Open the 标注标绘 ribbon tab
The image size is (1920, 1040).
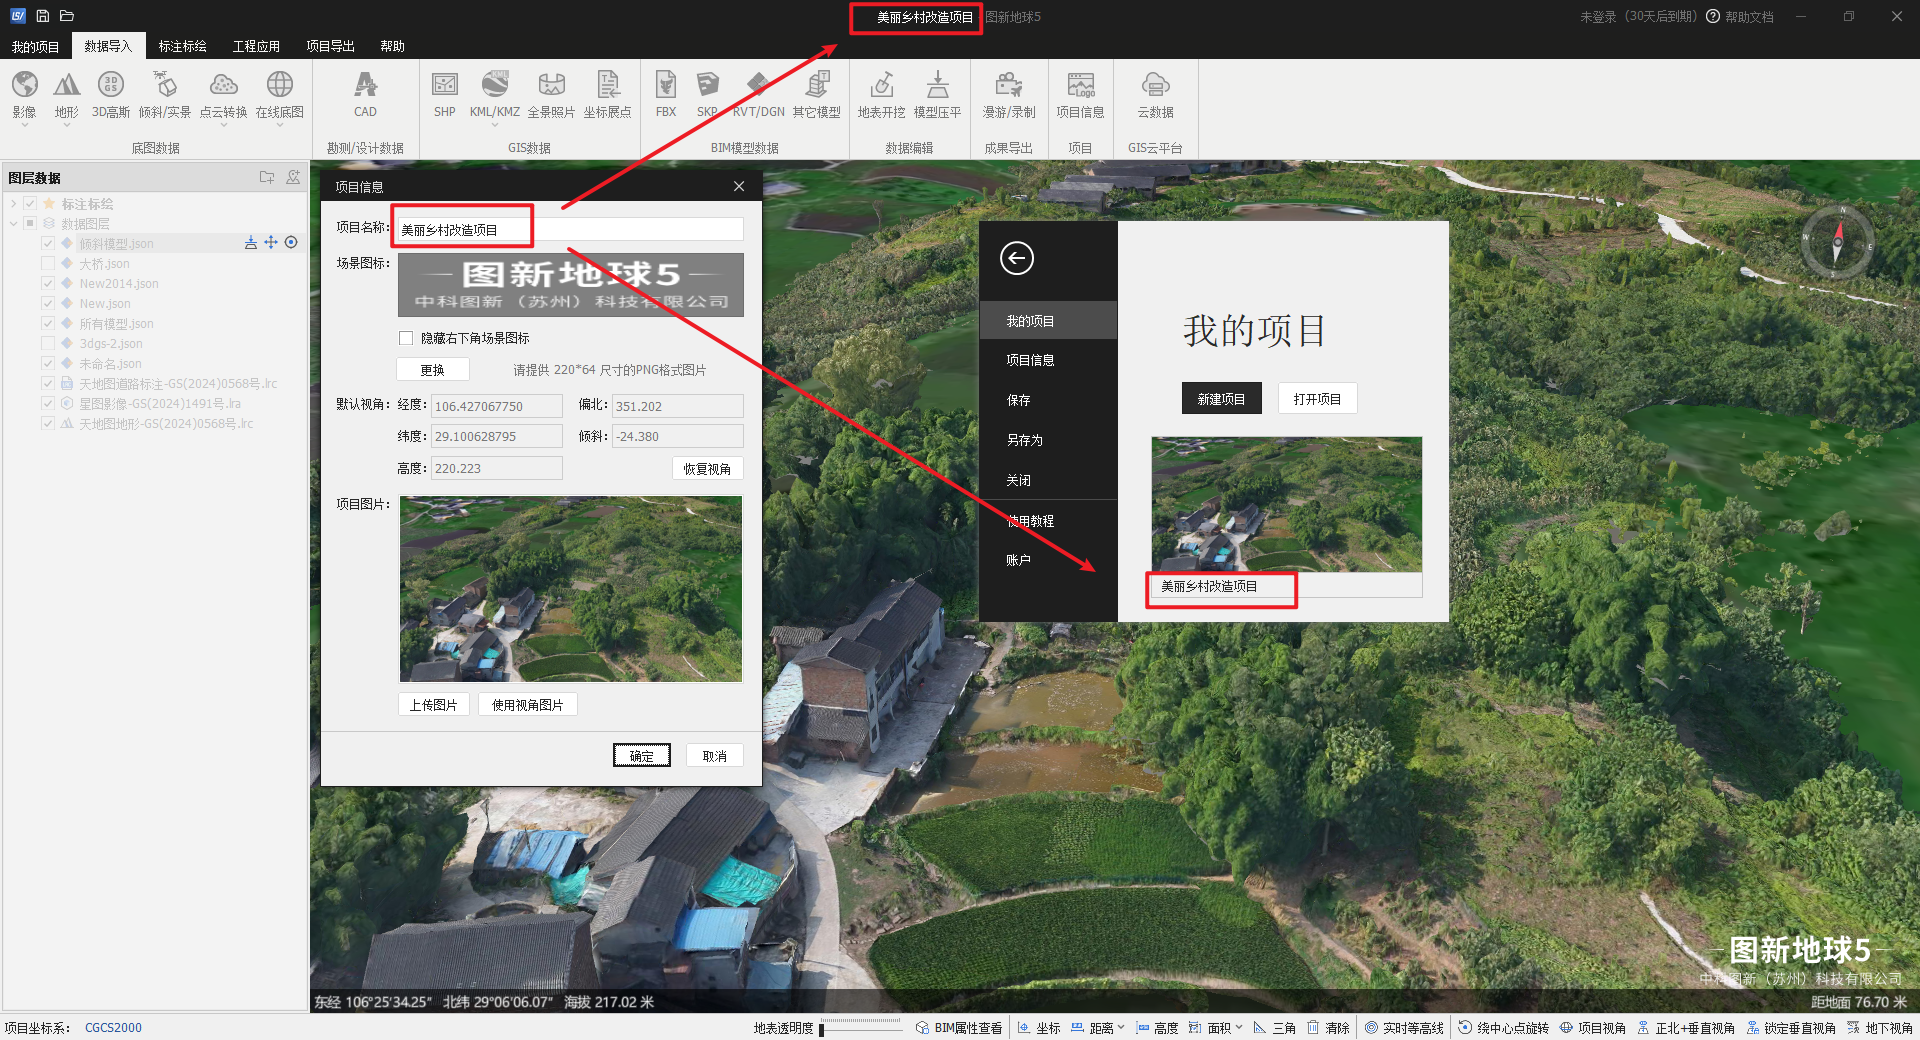182,46
